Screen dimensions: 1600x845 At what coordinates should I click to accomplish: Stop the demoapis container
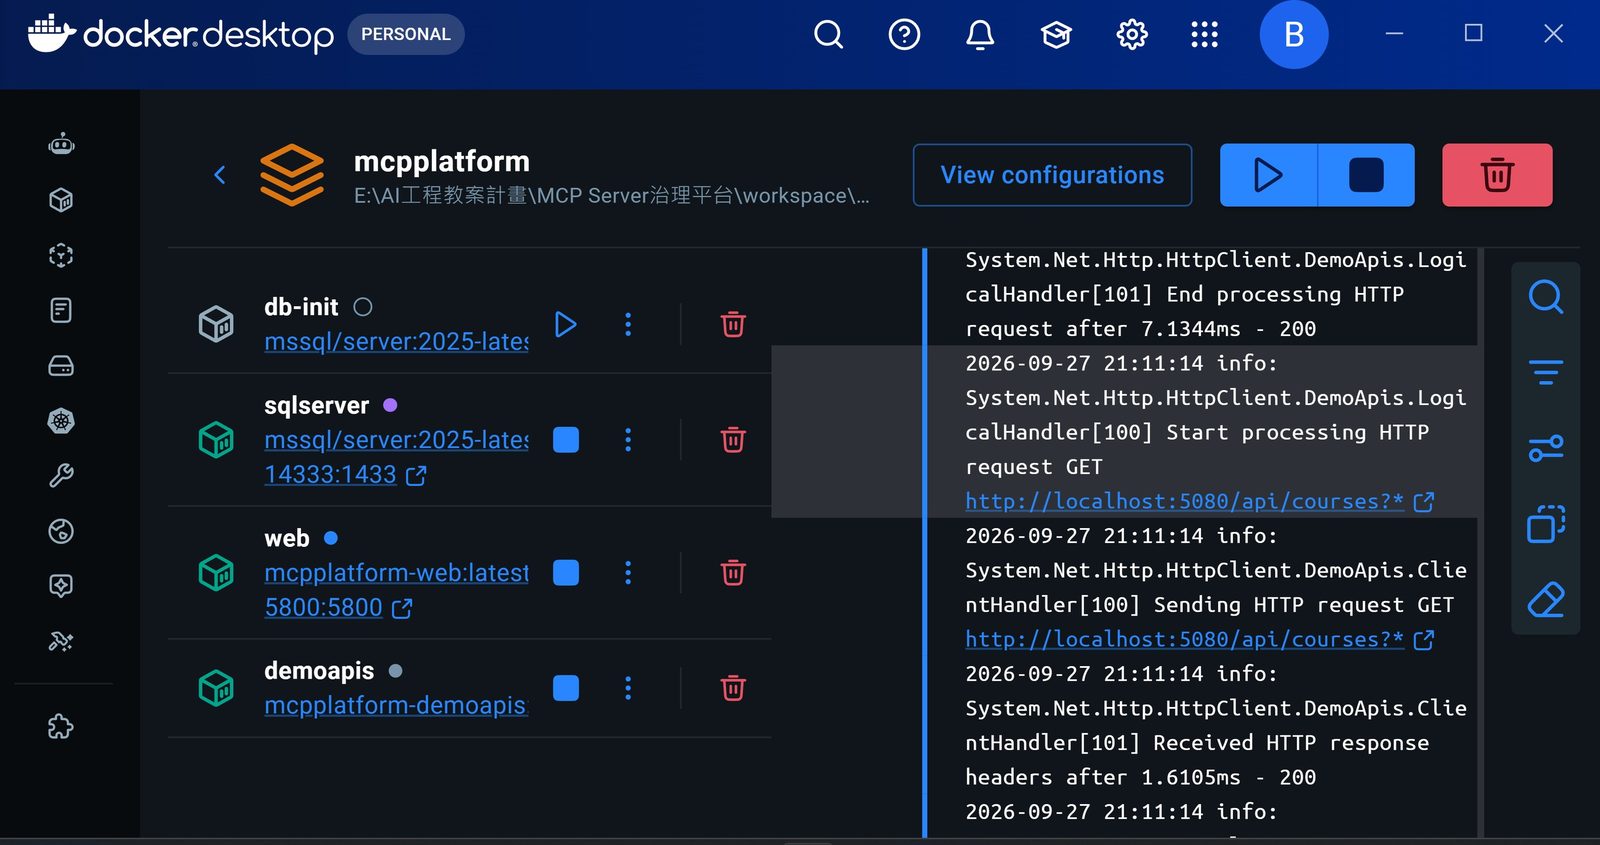tap(566, 688)
